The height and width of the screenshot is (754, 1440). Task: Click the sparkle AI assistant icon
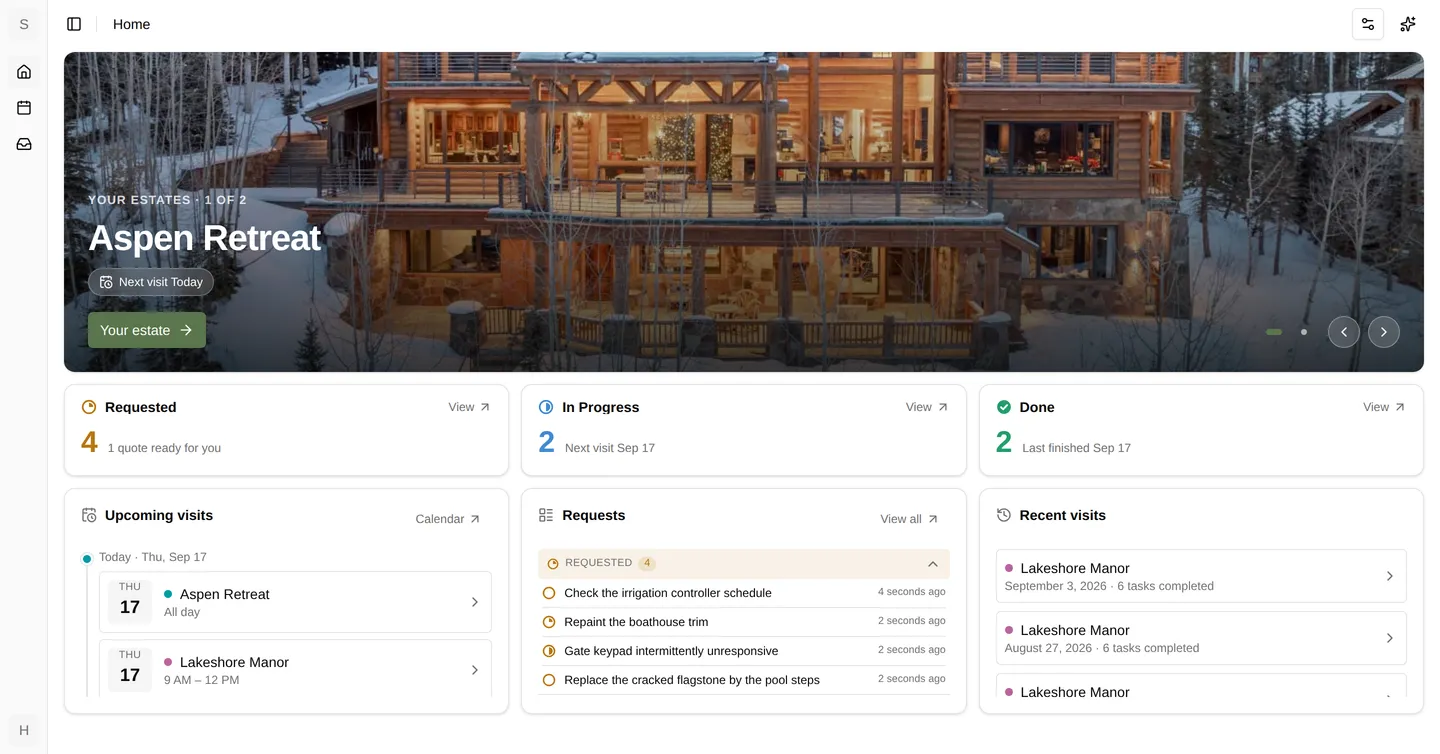click(x=1408, y=24)
